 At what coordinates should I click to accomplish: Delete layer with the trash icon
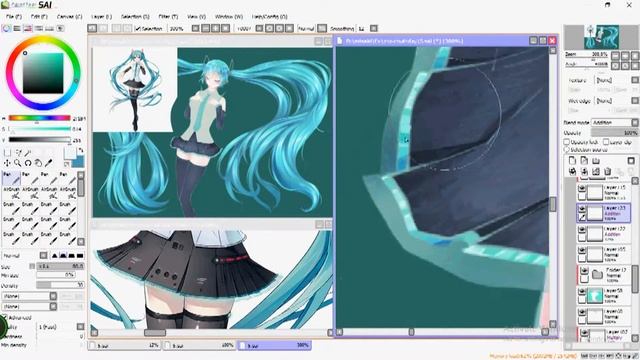(x=607, y=171)
